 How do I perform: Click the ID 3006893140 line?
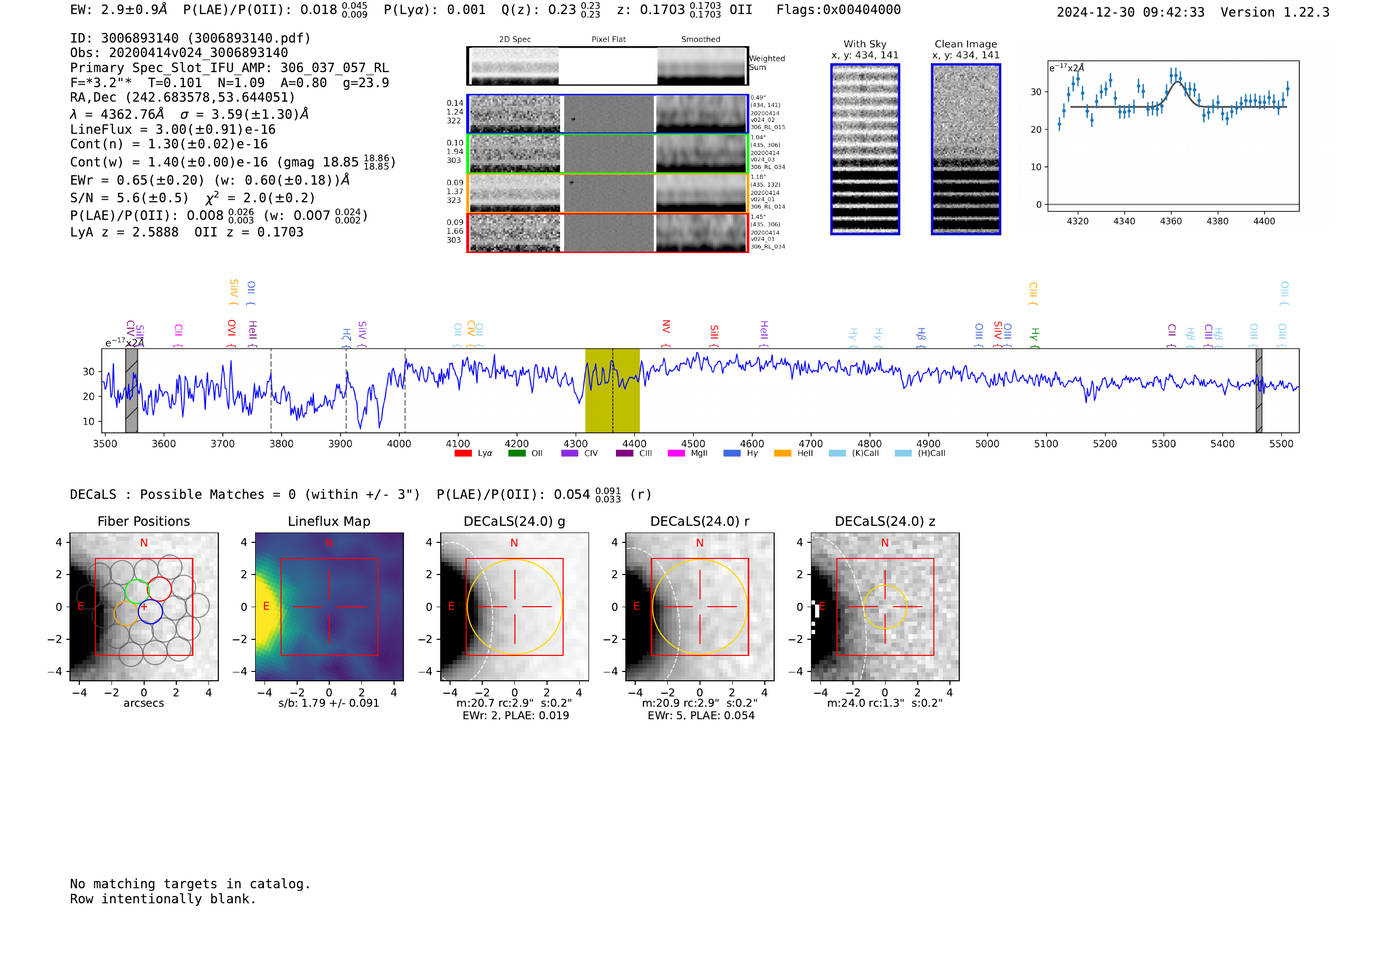pyautogui.click(x=190, y=38)
